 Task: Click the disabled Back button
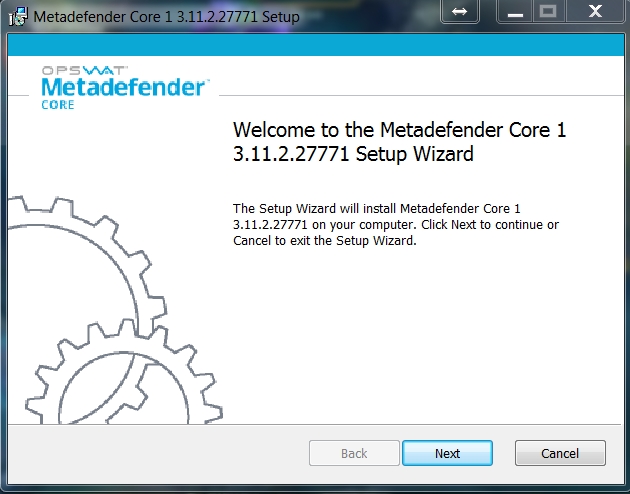click(354, 453)
